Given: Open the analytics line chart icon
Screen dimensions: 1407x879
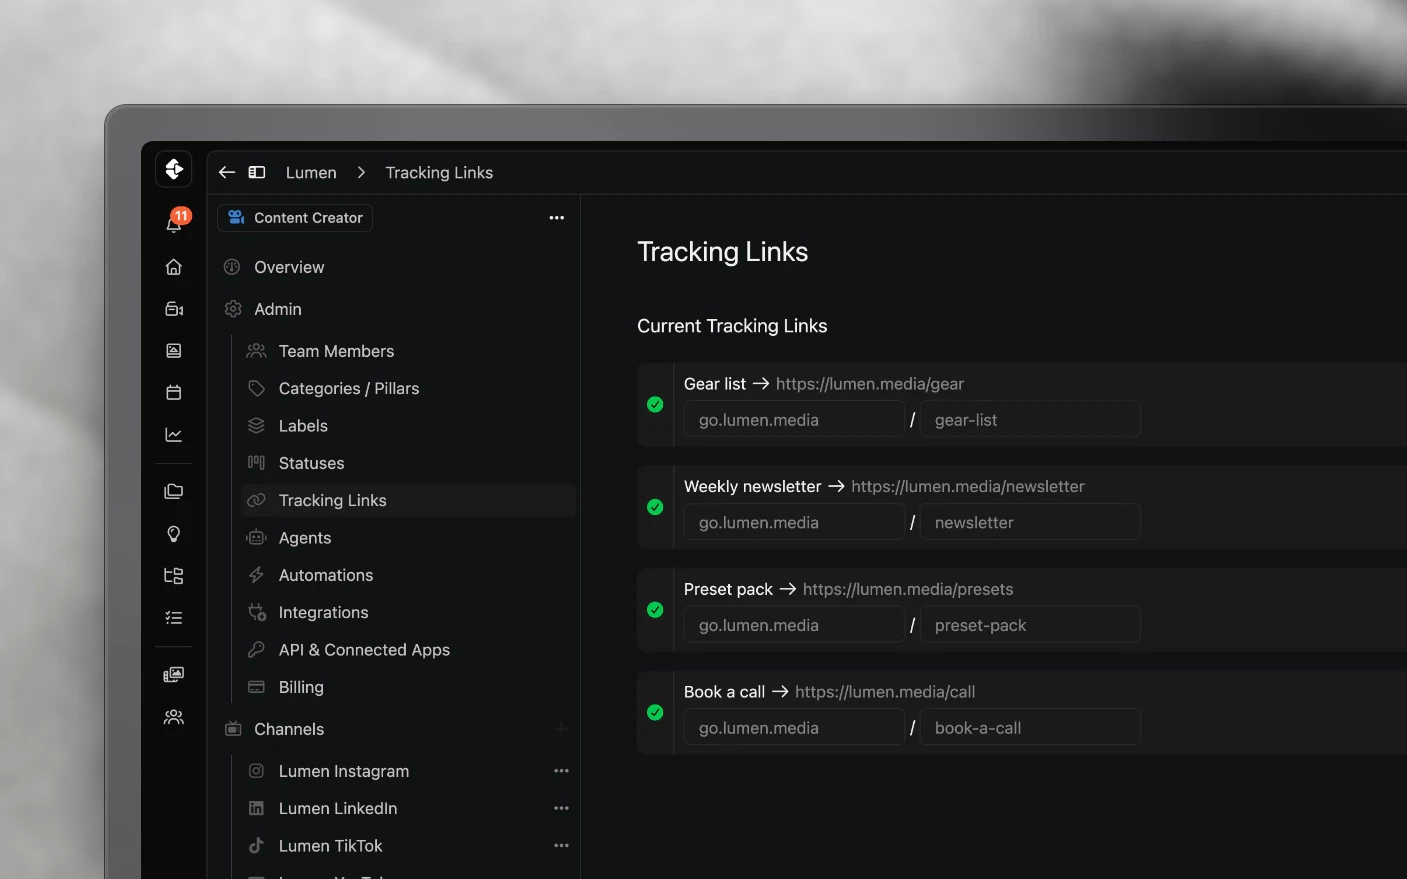Looking at the screenshot, I should click(x=174, y=435).
